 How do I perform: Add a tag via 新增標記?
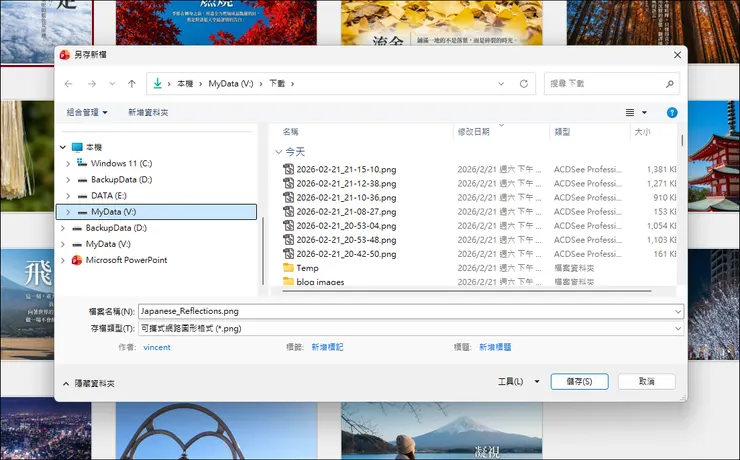pos(327,347)
